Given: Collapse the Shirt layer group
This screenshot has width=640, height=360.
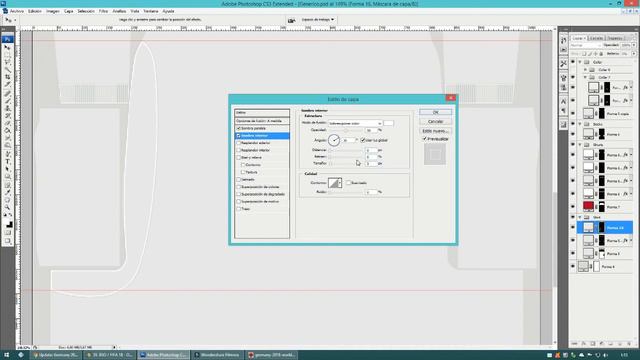Looking at the screenshot, I should [580, 218].
